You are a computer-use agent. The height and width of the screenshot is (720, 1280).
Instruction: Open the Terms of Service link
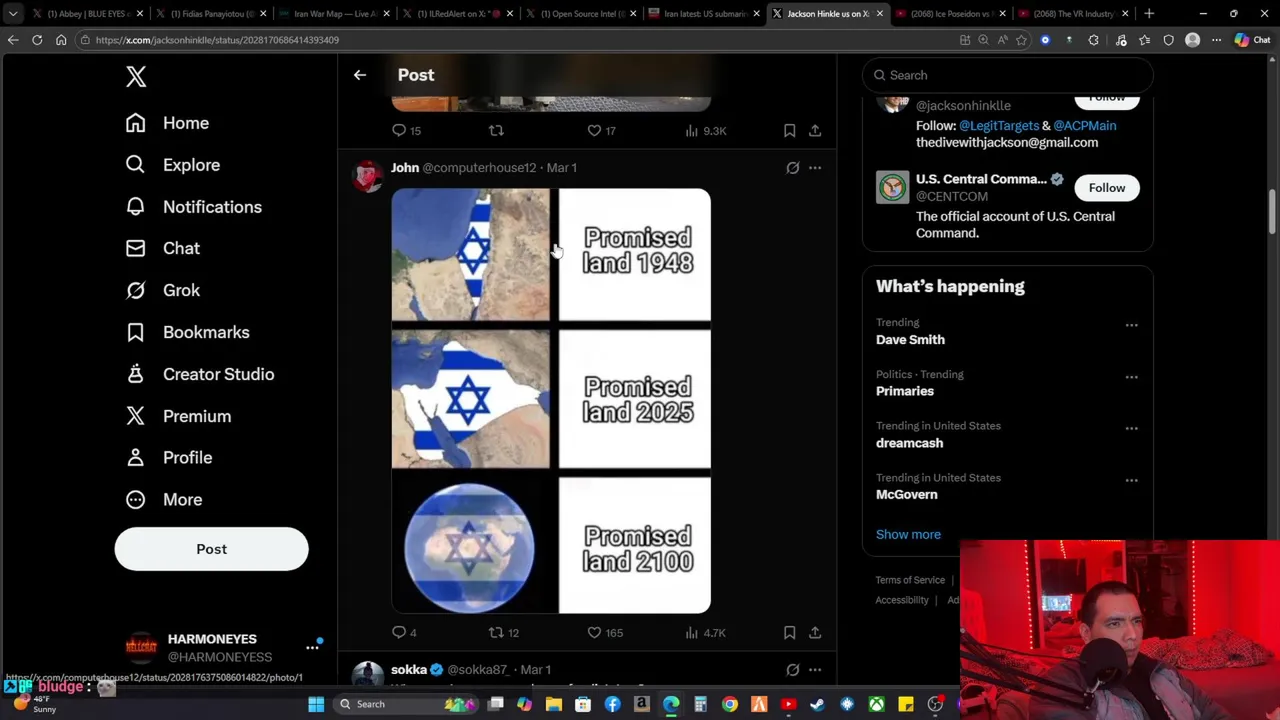coord(910,580)
